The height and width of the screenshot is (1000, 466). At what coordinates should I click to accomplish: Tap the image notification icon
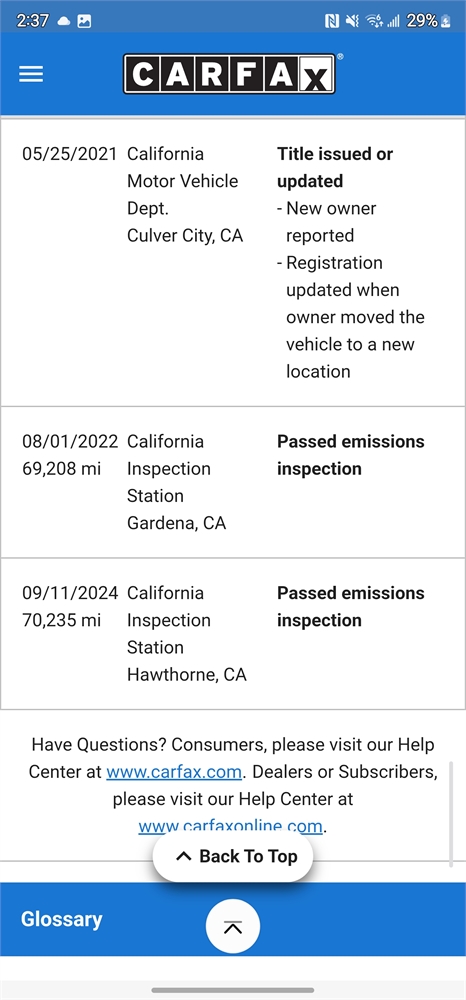84,21
